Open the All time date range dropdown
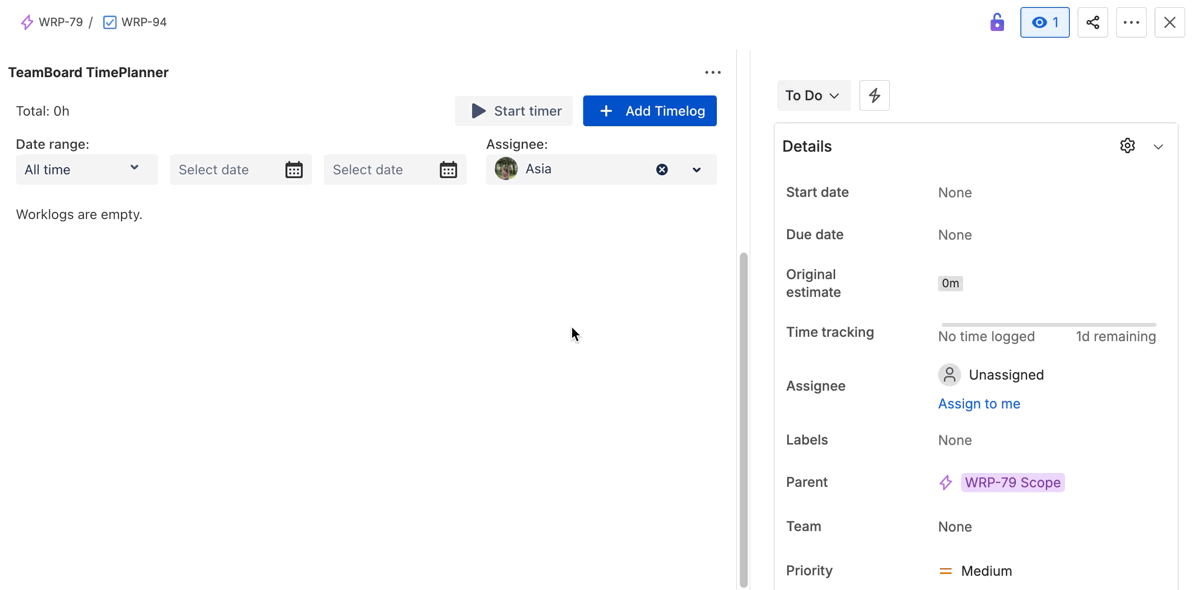 (86, 169)
